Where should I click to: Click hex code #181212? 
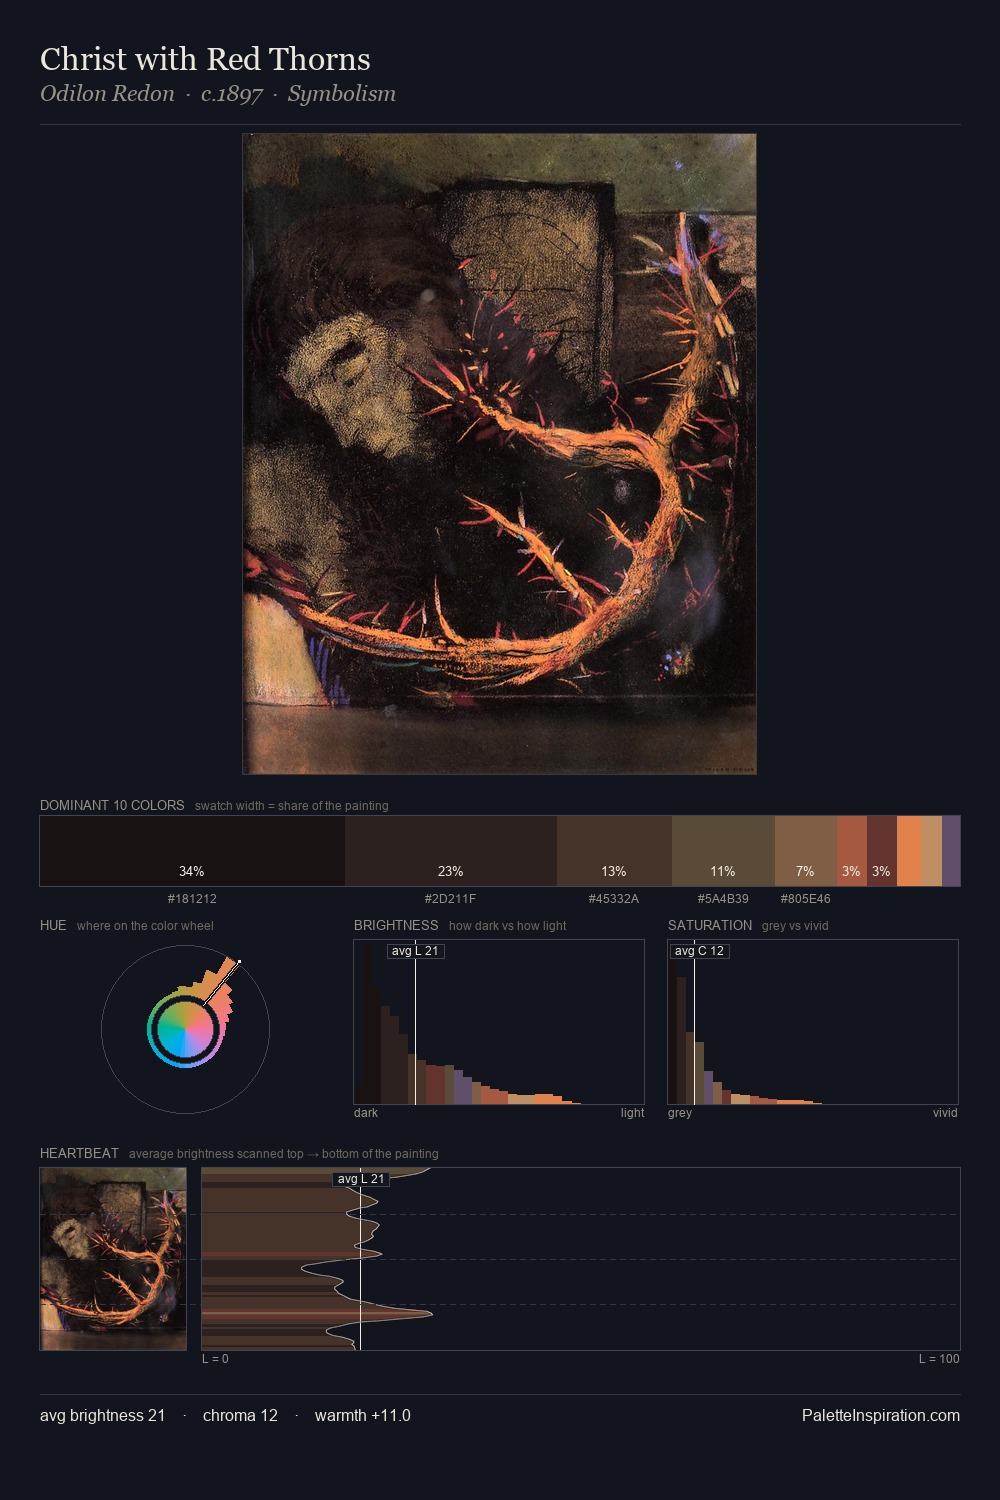(x=192, y=899)
